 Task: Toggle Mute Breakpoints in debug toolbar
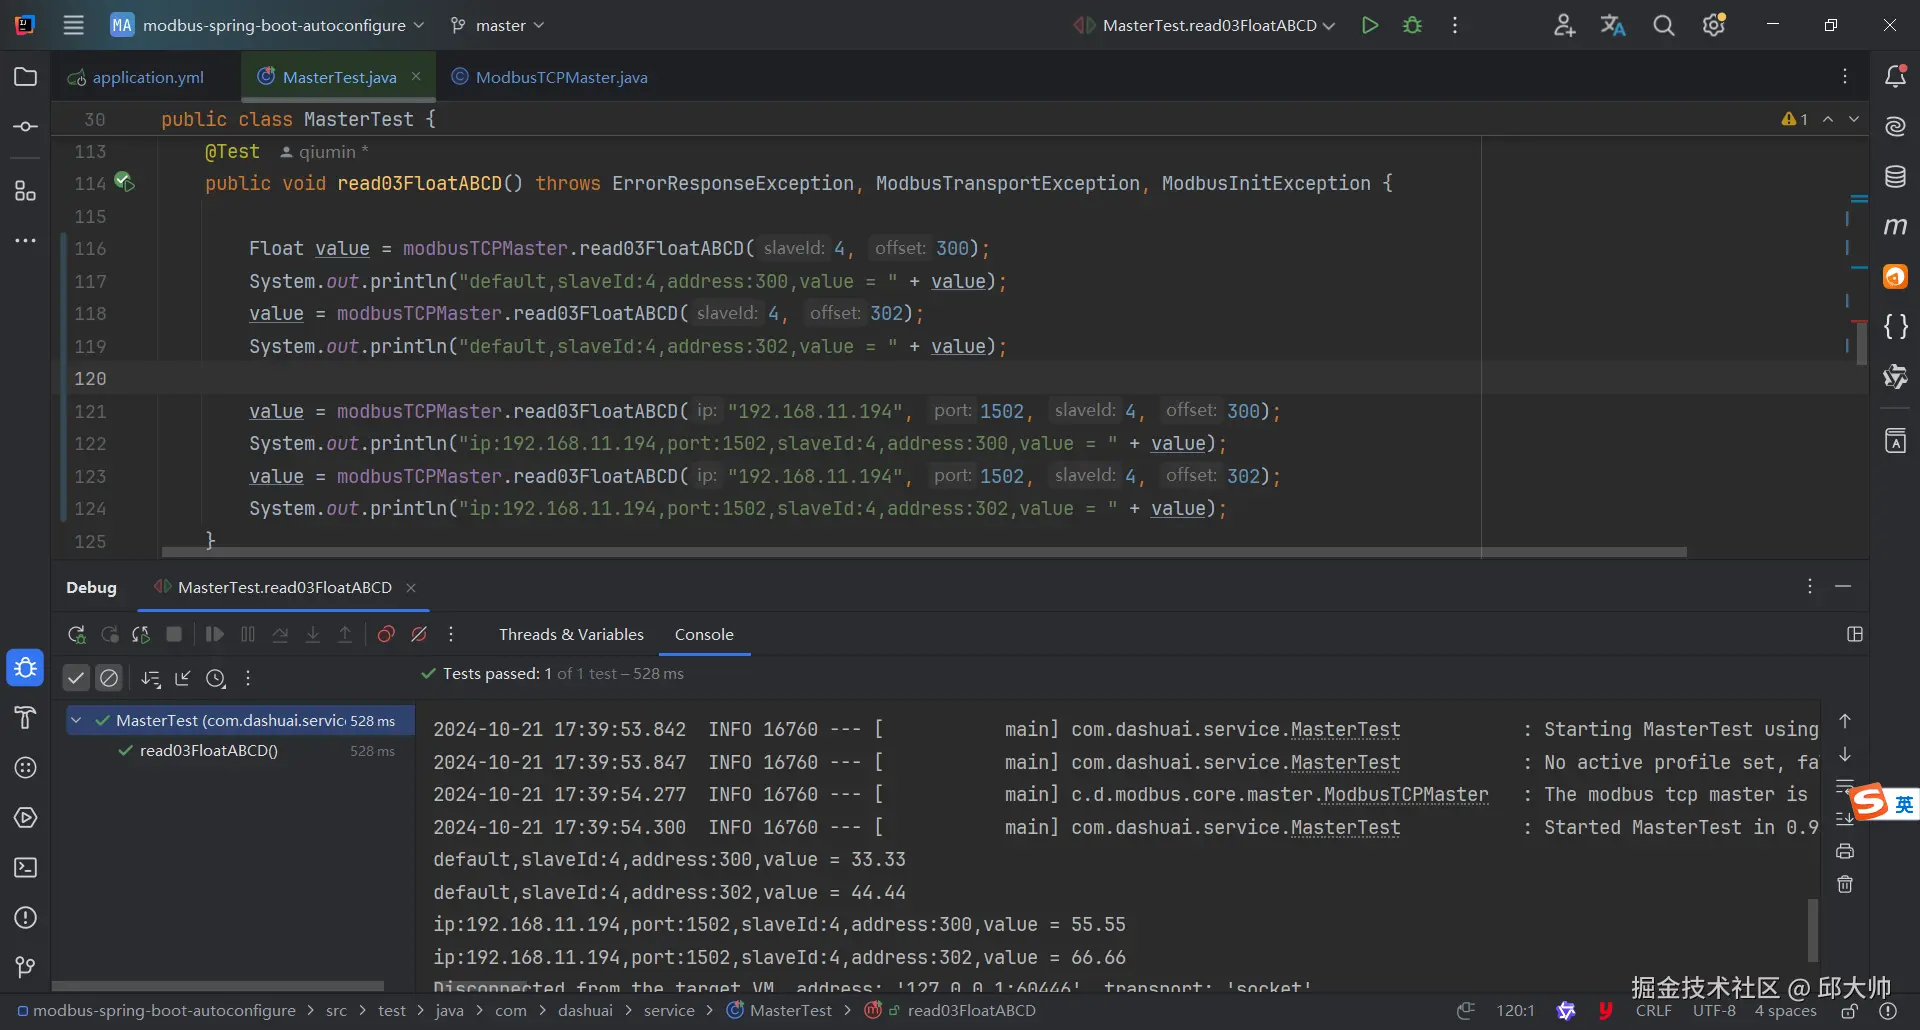(x=419, y=635)
